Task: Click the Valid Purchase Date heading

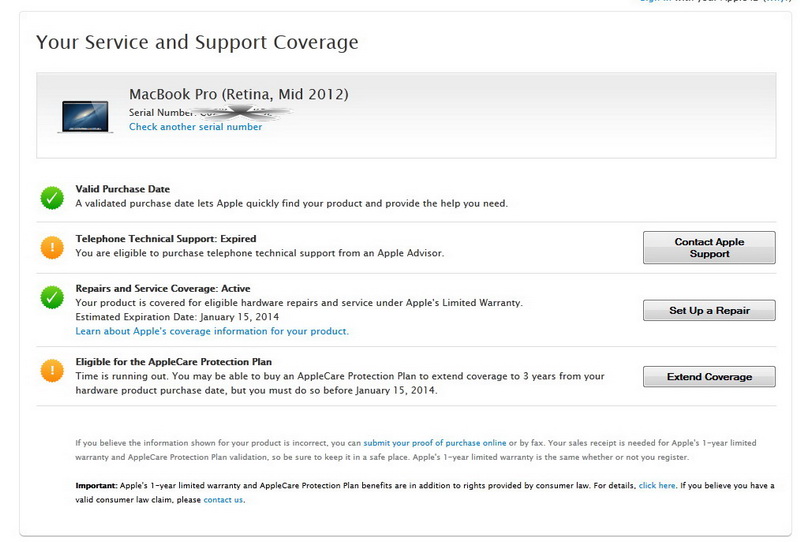Action: (123, 189)
